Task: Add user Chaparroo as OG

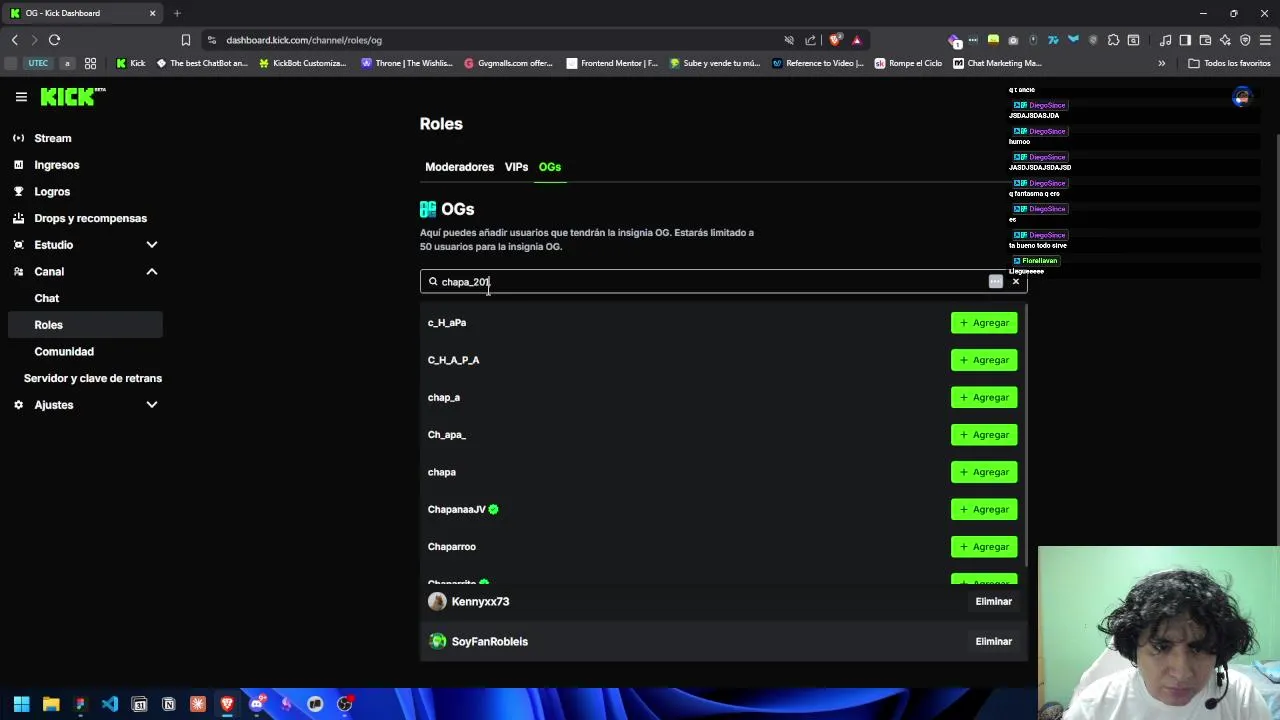Action: 984,547
